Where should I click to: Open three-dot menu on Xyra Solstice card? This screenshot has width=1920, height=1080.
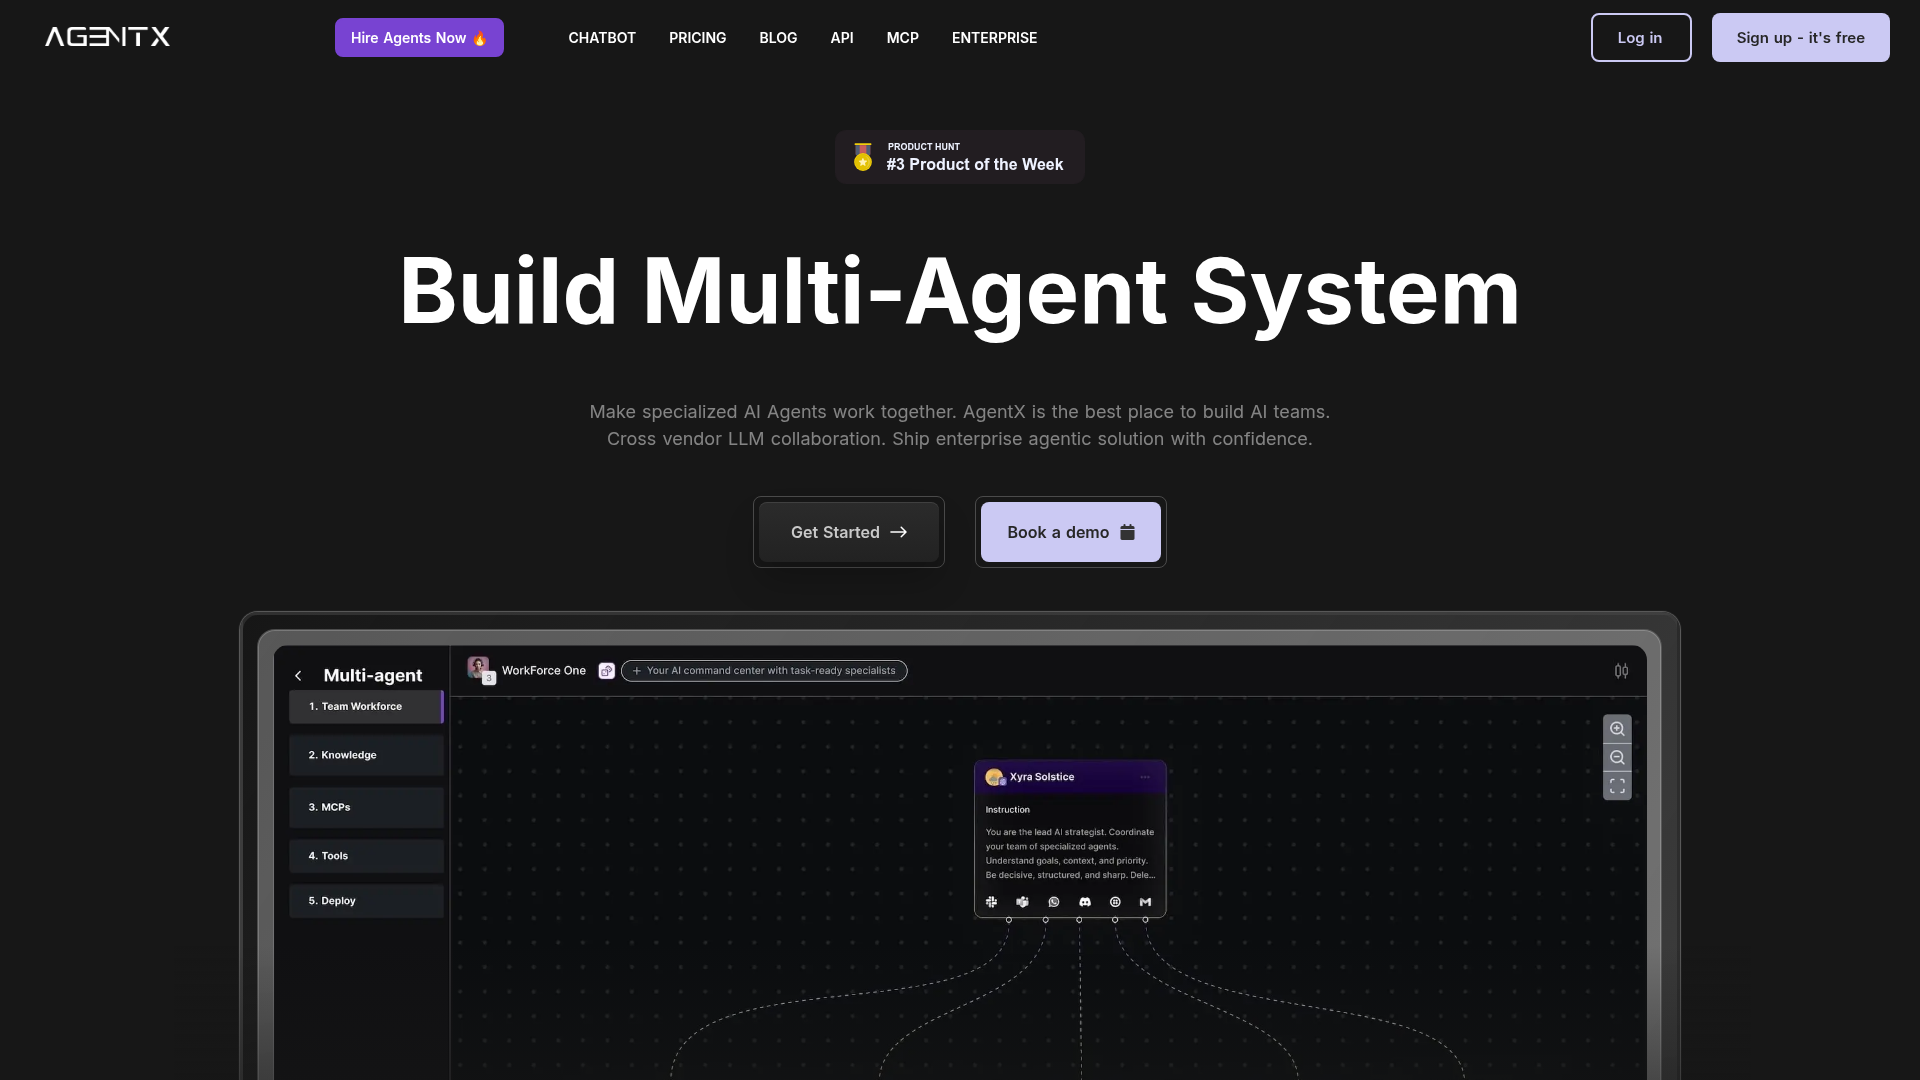[1145, 777]
